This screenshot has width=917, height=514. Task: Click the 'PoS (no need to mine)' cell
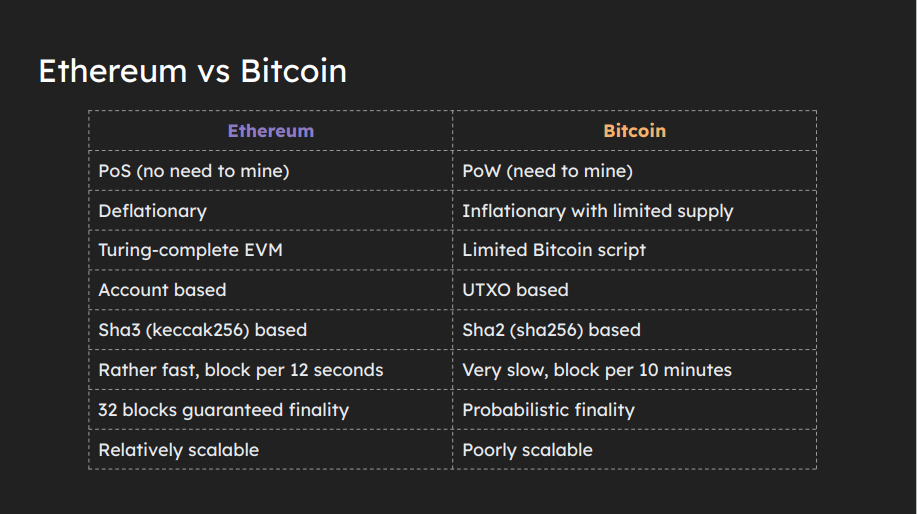pyautogui.click(x=271, y=171)
